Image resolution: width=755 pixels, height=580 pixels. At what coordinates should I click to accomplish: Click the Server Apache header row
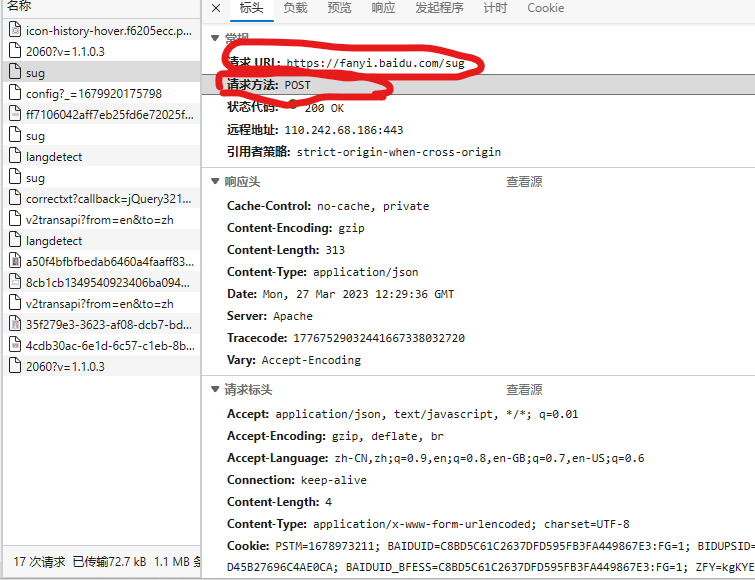270,316
